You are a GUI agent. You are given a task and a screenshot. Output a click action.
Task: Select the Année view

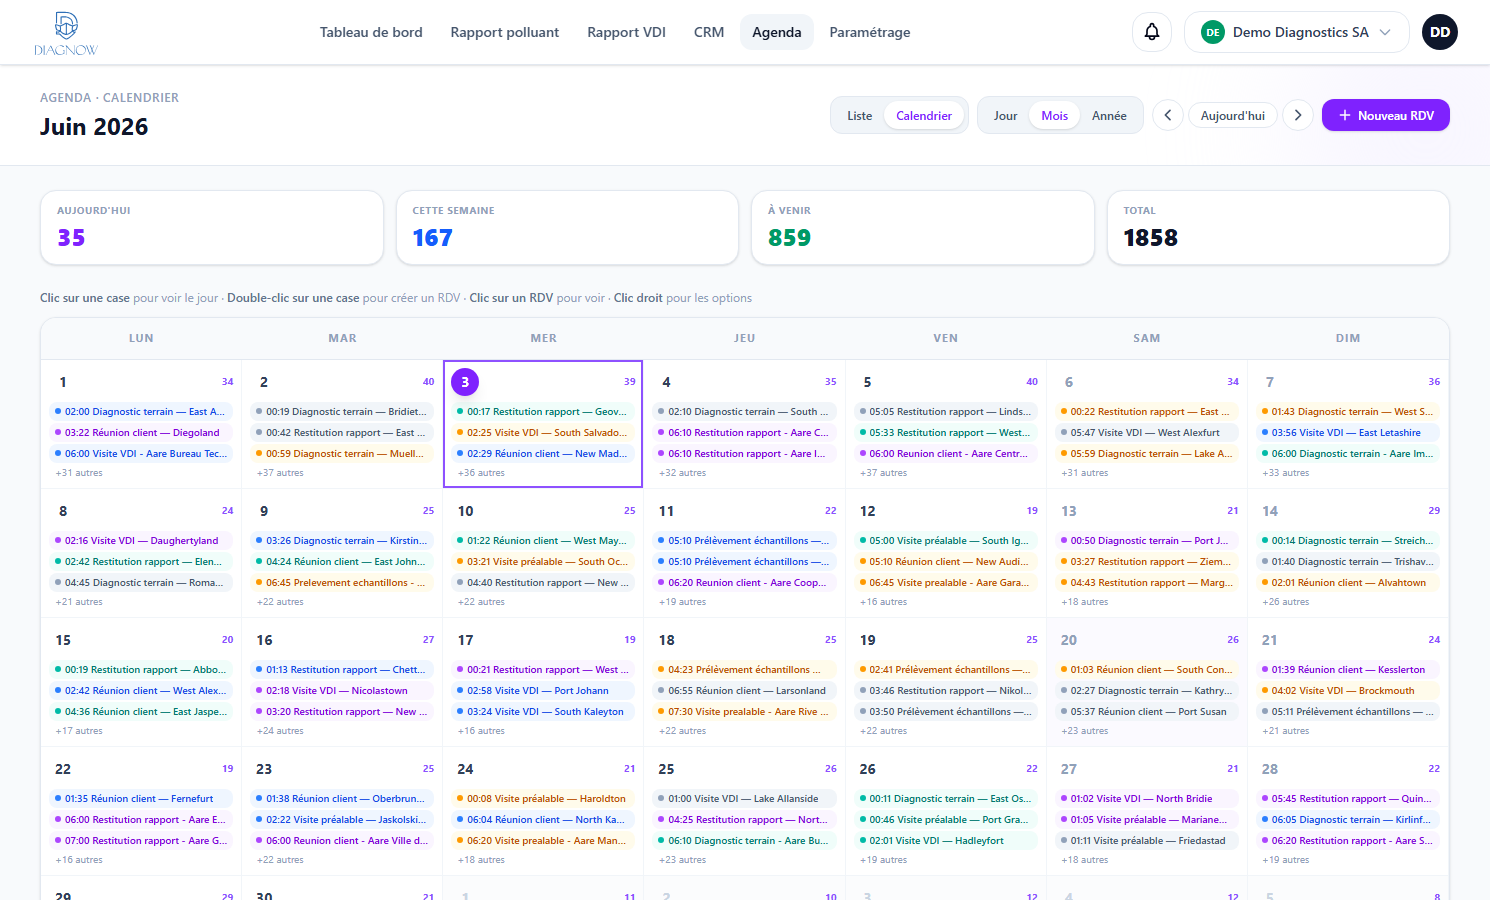(1109, 116)
